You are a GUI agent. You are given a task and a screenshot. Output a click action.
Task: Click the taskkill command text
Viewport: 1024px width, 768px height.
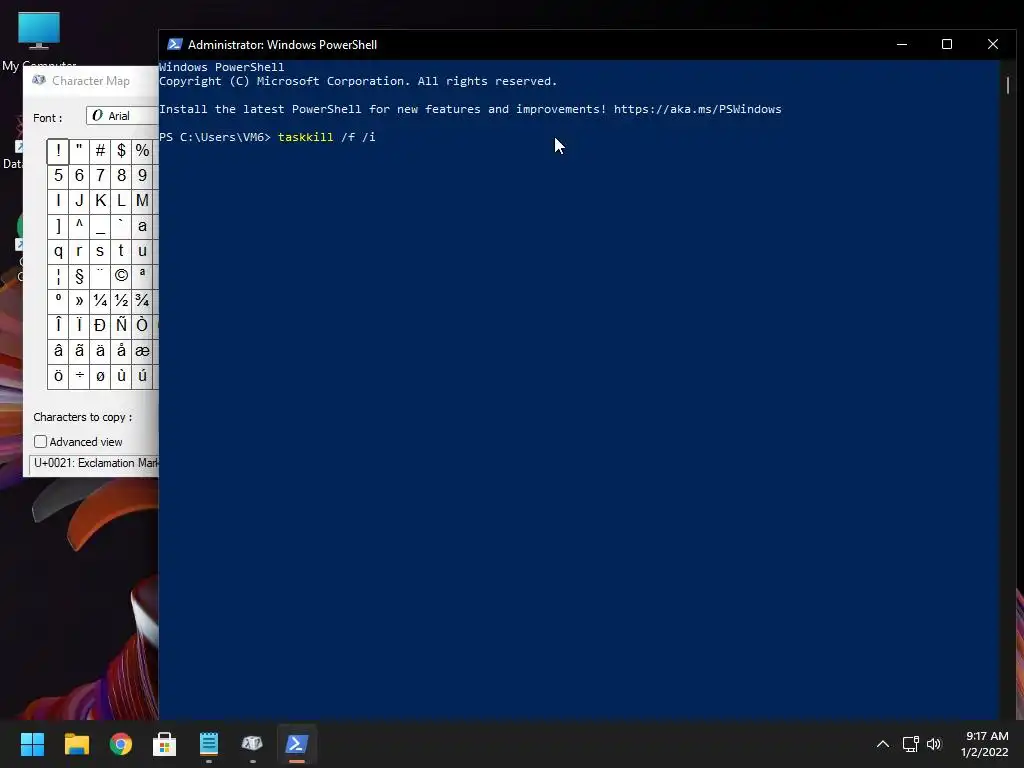tap(306, 137)
